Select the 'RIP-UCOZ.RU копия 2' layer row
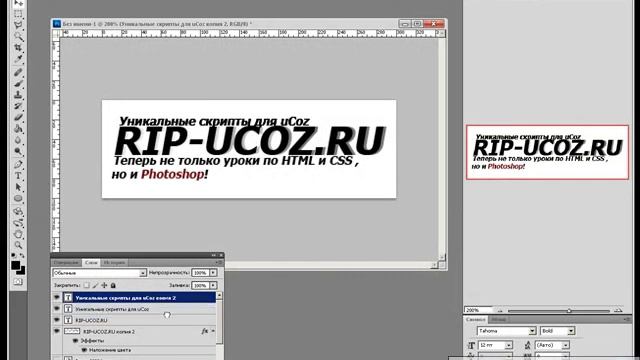Screen dimensions: 640x360 pyautogui.click(x=139, y=331)
